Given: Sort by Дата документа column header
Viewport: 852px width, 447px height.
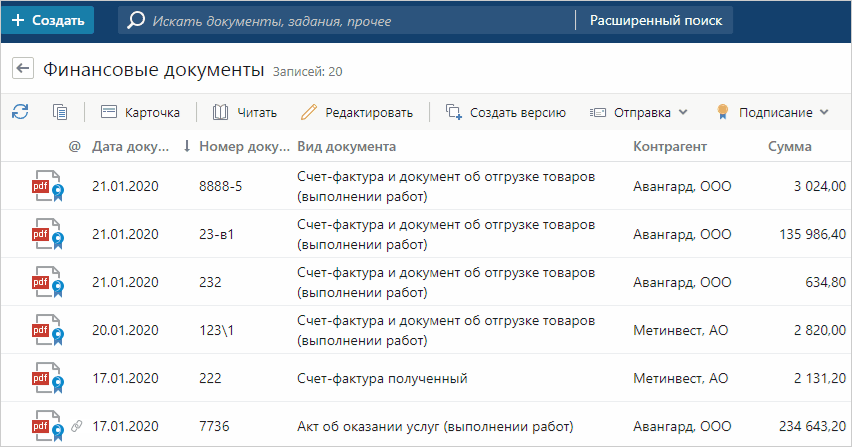Looking at the screenshot, I should coord(130,147).
